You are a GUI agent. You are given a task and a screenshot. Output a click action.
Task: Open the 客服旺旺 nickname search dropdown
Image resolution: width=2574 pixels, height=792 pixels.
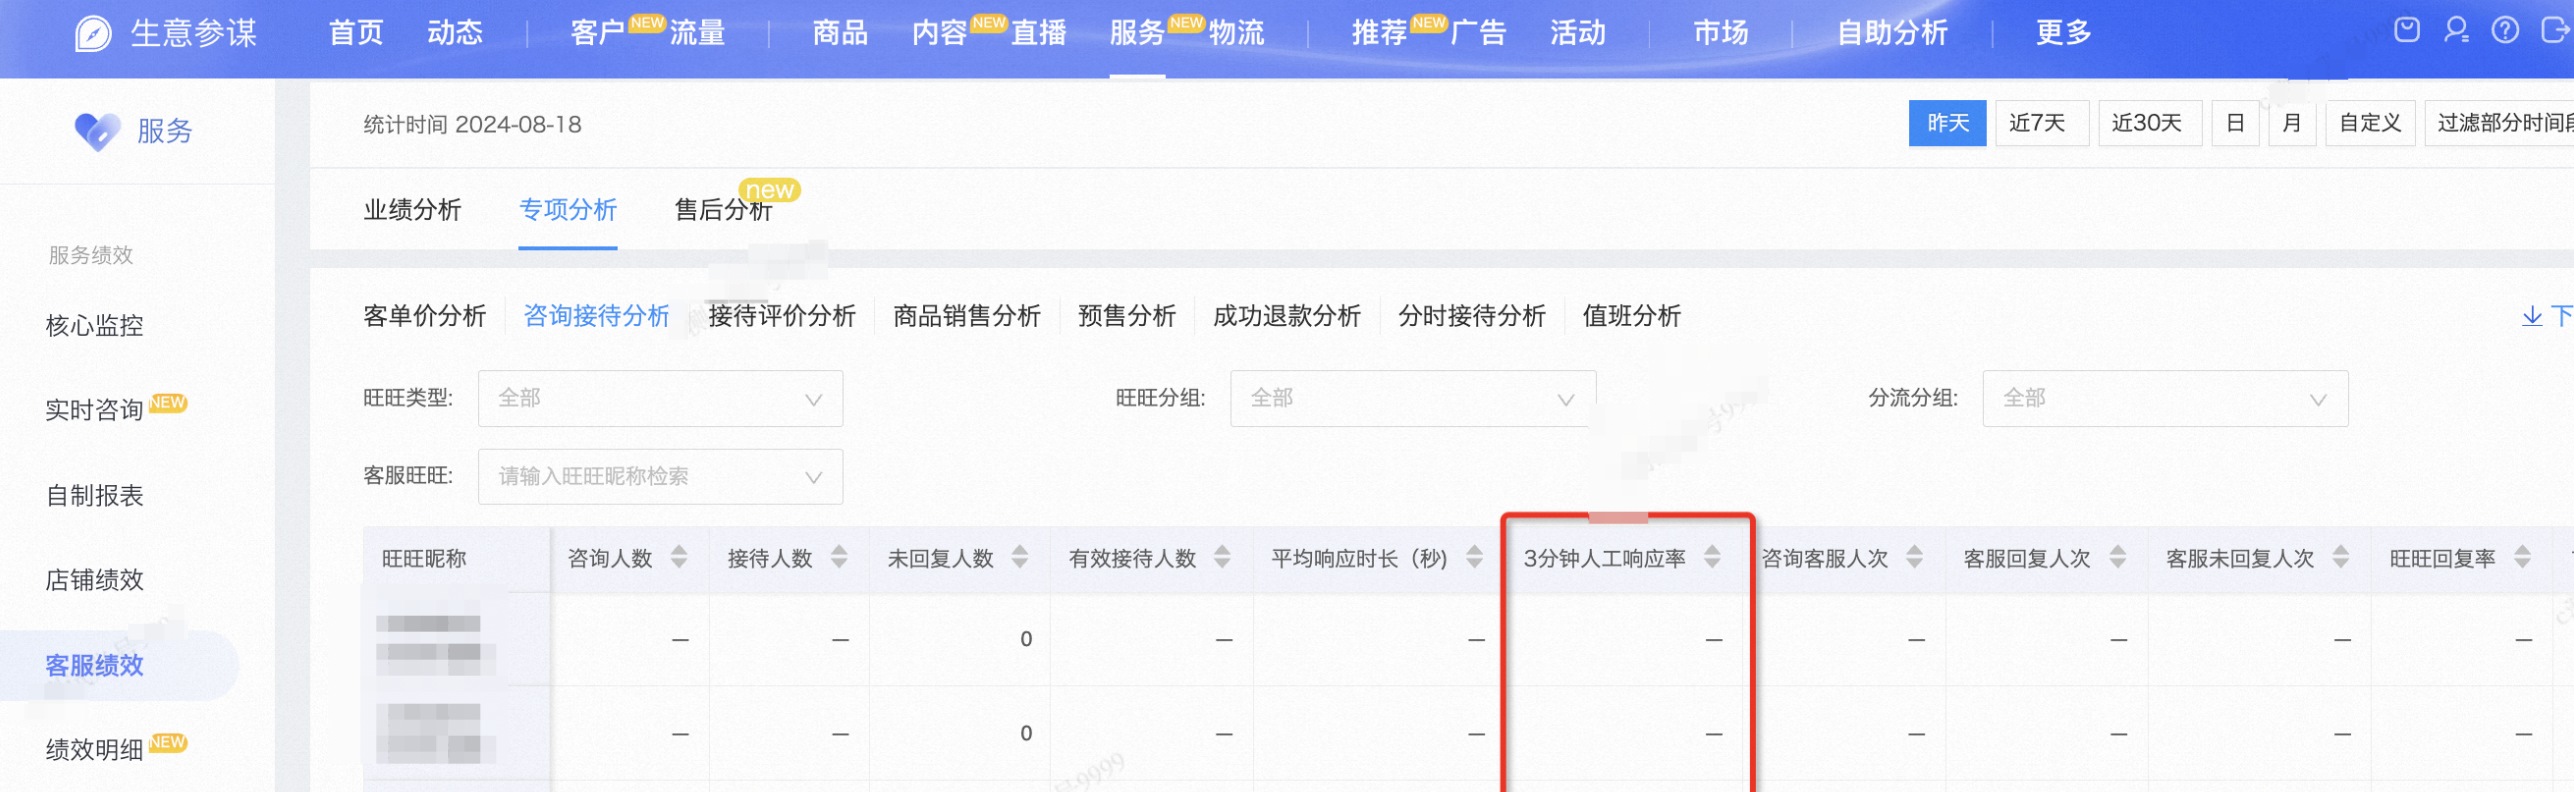pyautogui.click(x=660, y=476)
